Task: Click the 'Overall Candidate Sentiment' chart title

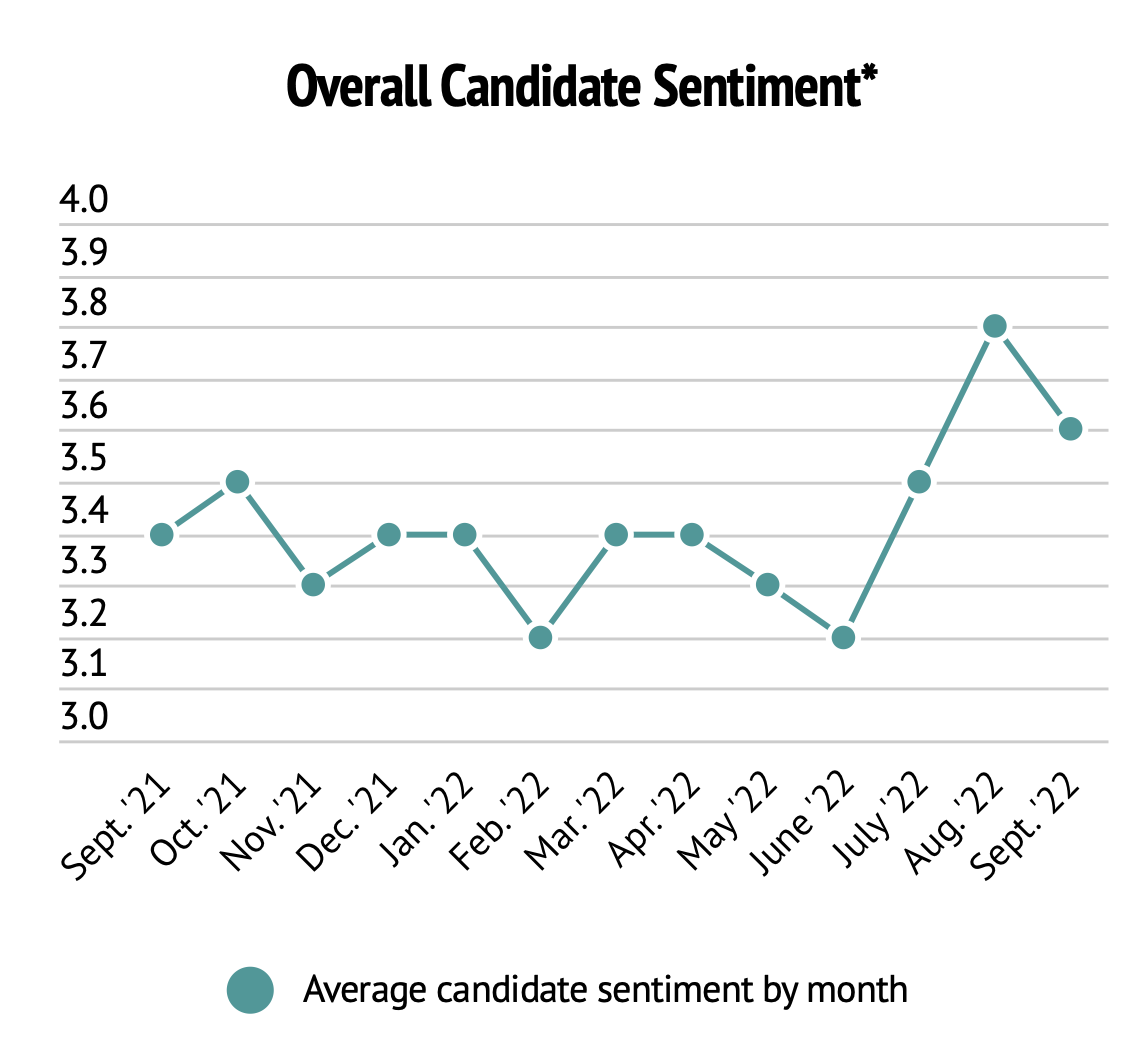Action: pyautogui.click(x=581, y=88)
